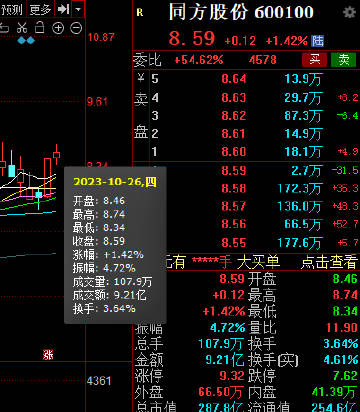Select buy price 8.56
The width and height of the screenshot is (360, 412).
pyautogui.click(x=234, y=224)
